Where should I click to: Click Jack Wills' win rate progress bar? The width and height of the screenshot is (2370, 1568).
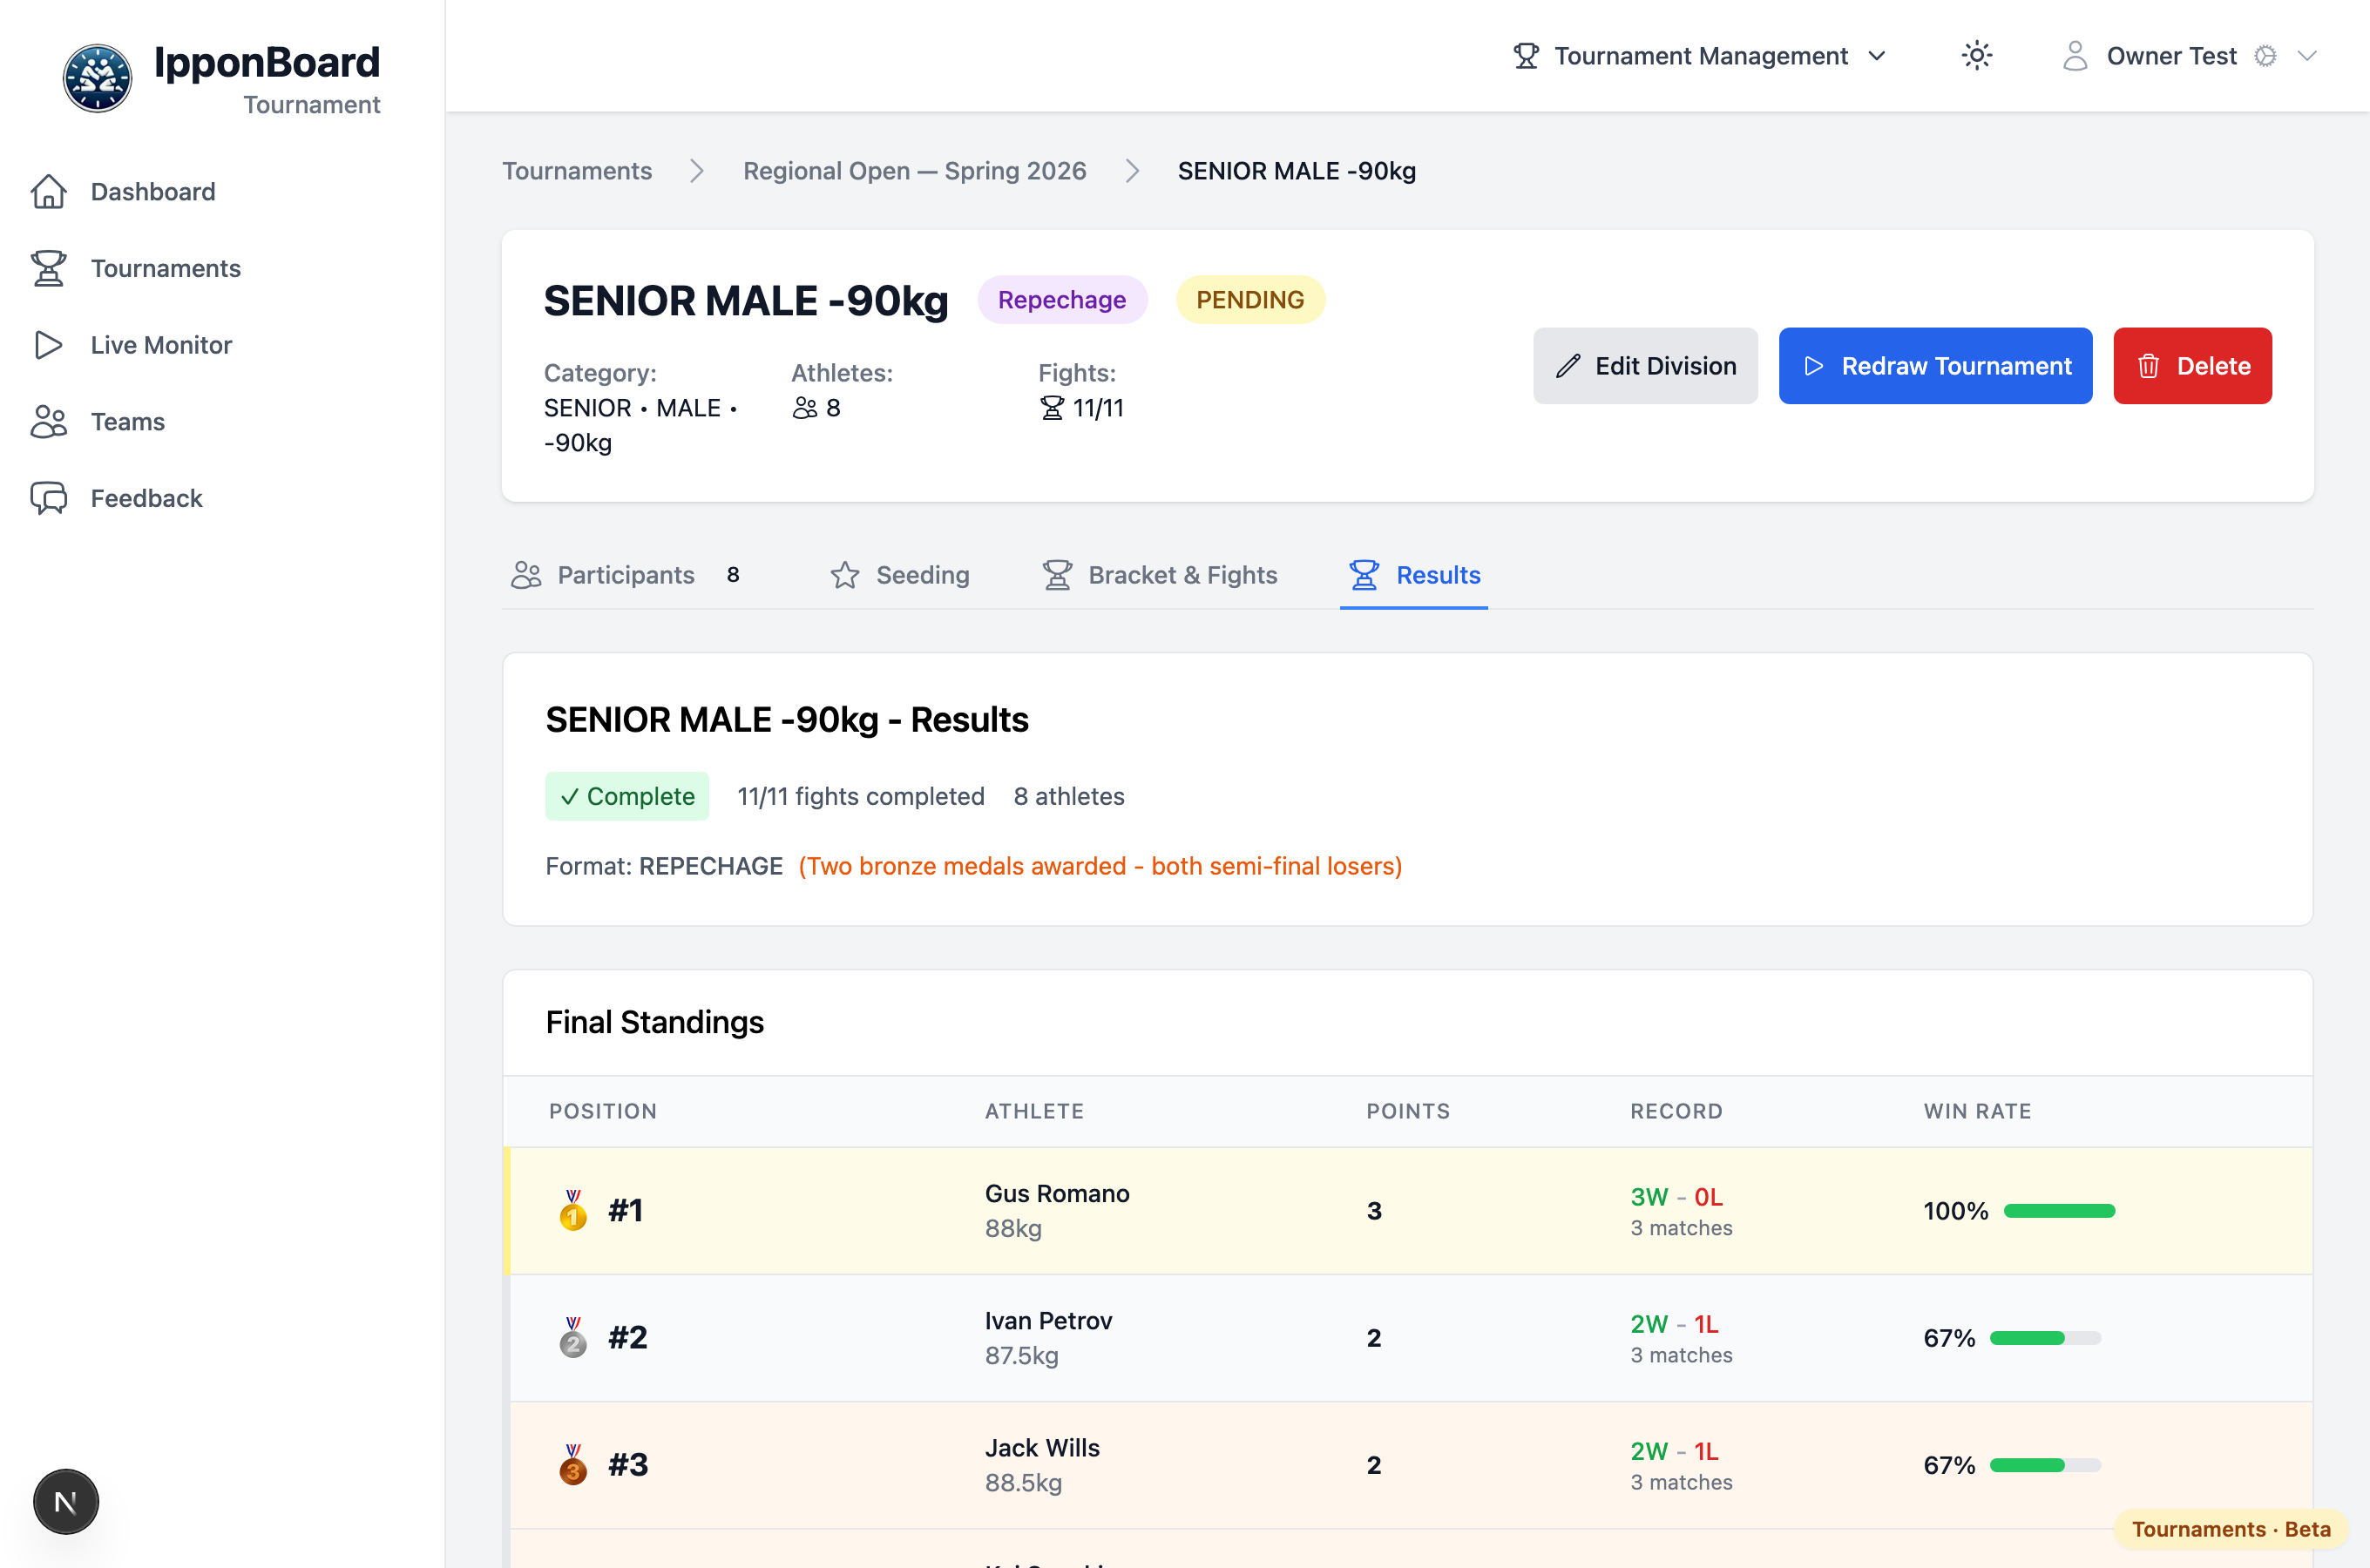click(2045, 1465)
